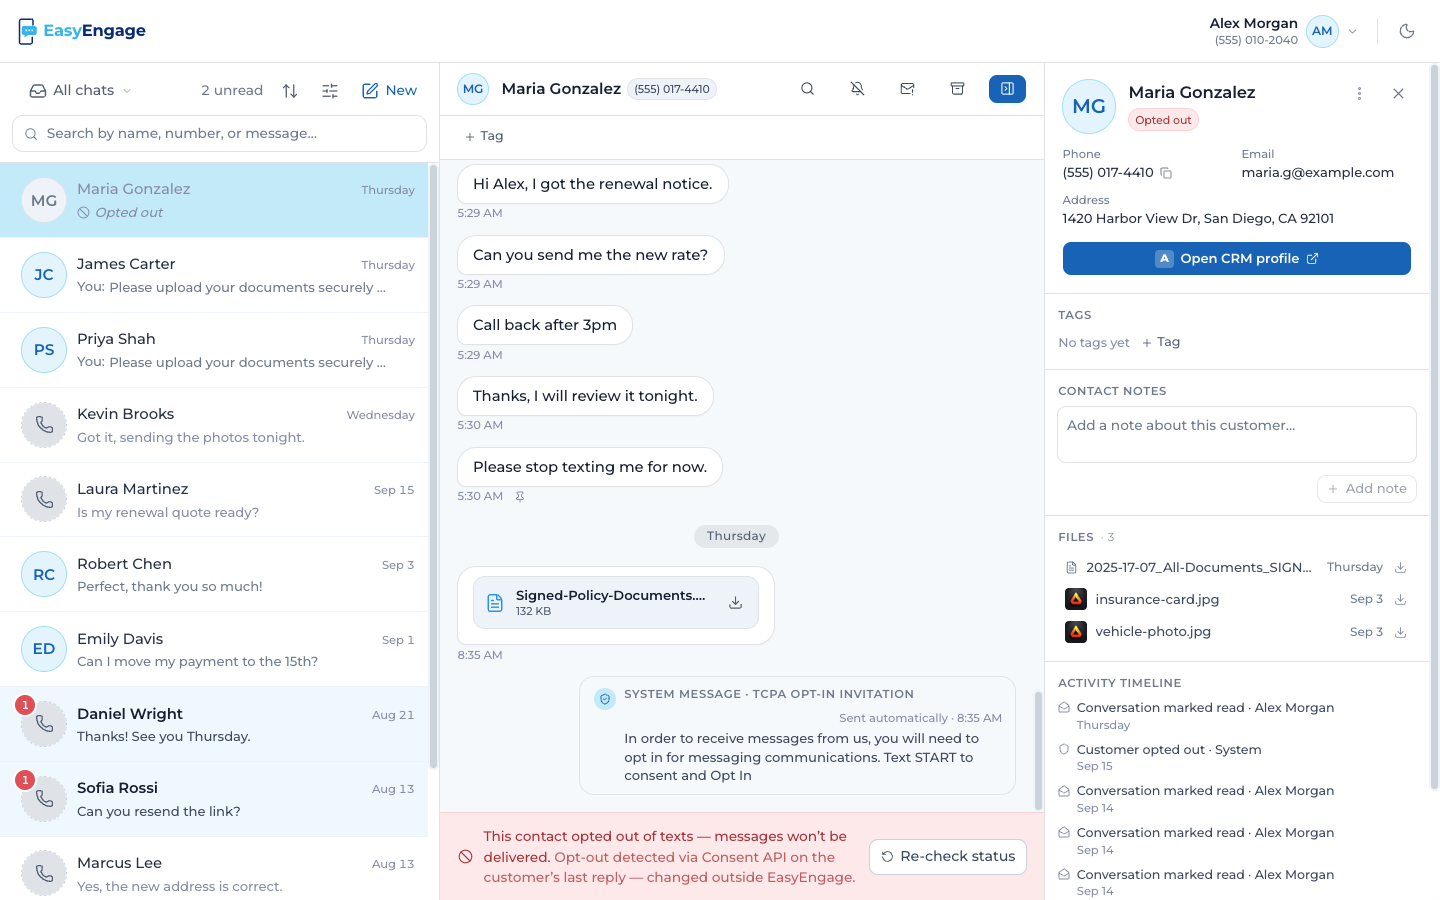Copy Maria's phone number icon

click(1166, 173)
